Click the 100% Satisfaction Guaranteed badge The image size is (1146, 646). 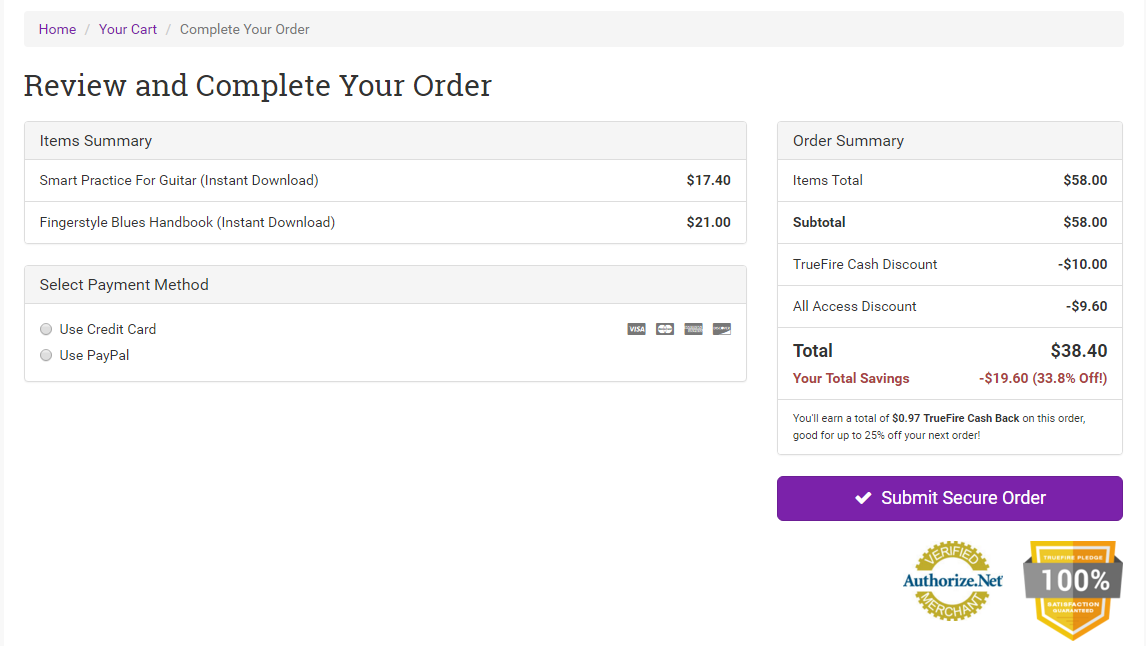1073,589
